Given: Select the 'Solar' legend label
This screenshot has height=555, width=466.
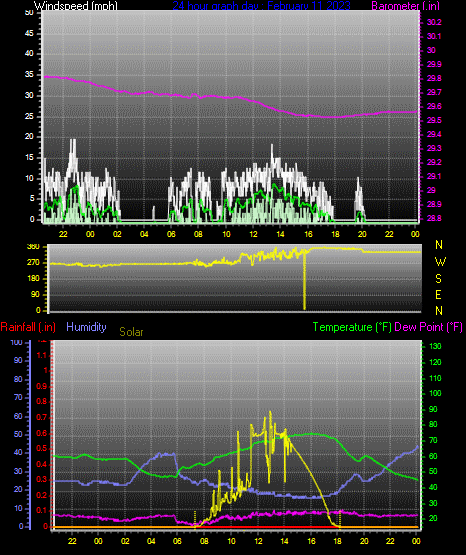Looking at the screenshot, I should [131, 332].
